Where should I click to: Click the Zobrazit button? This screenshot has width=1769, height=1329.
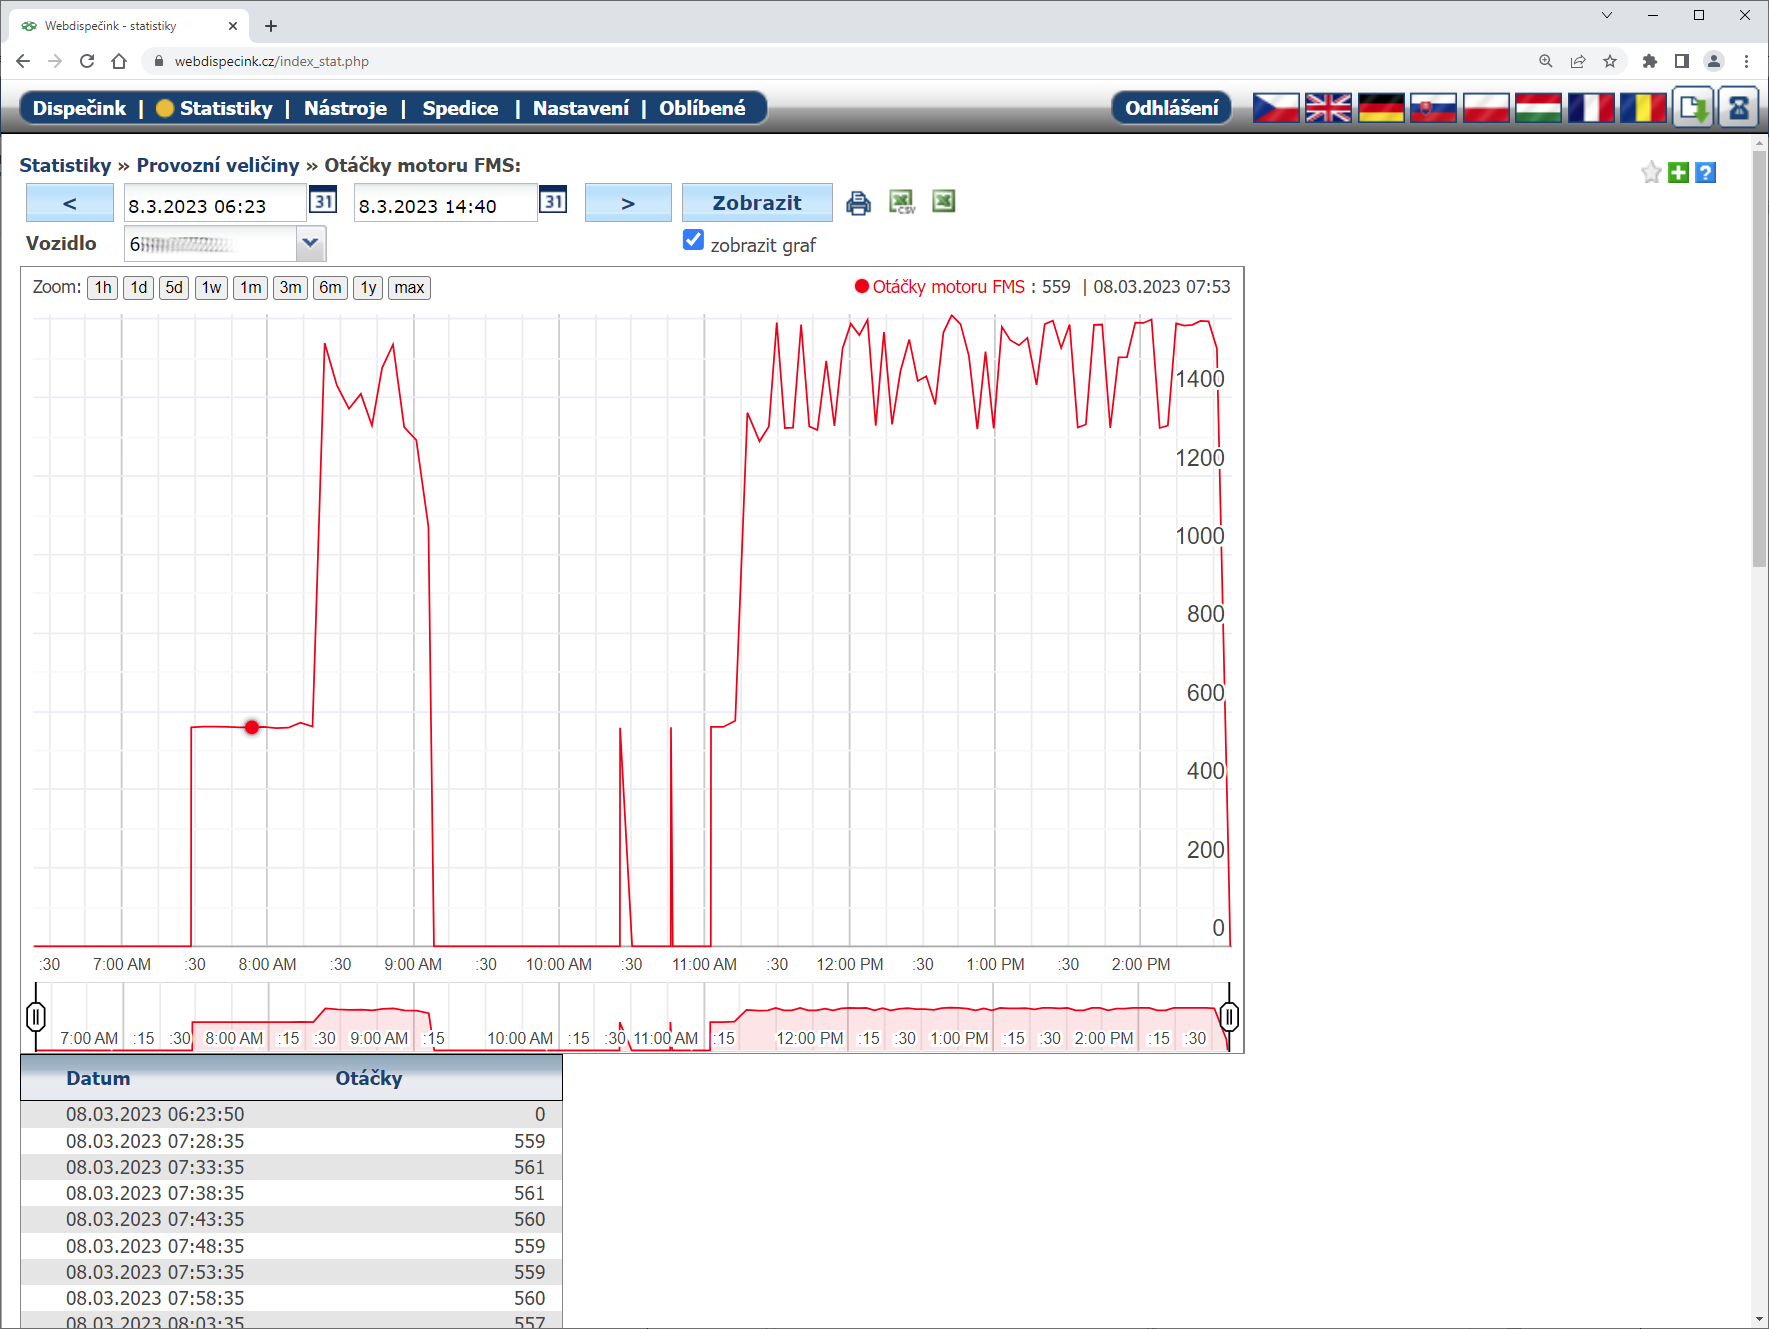coord(756,203)
